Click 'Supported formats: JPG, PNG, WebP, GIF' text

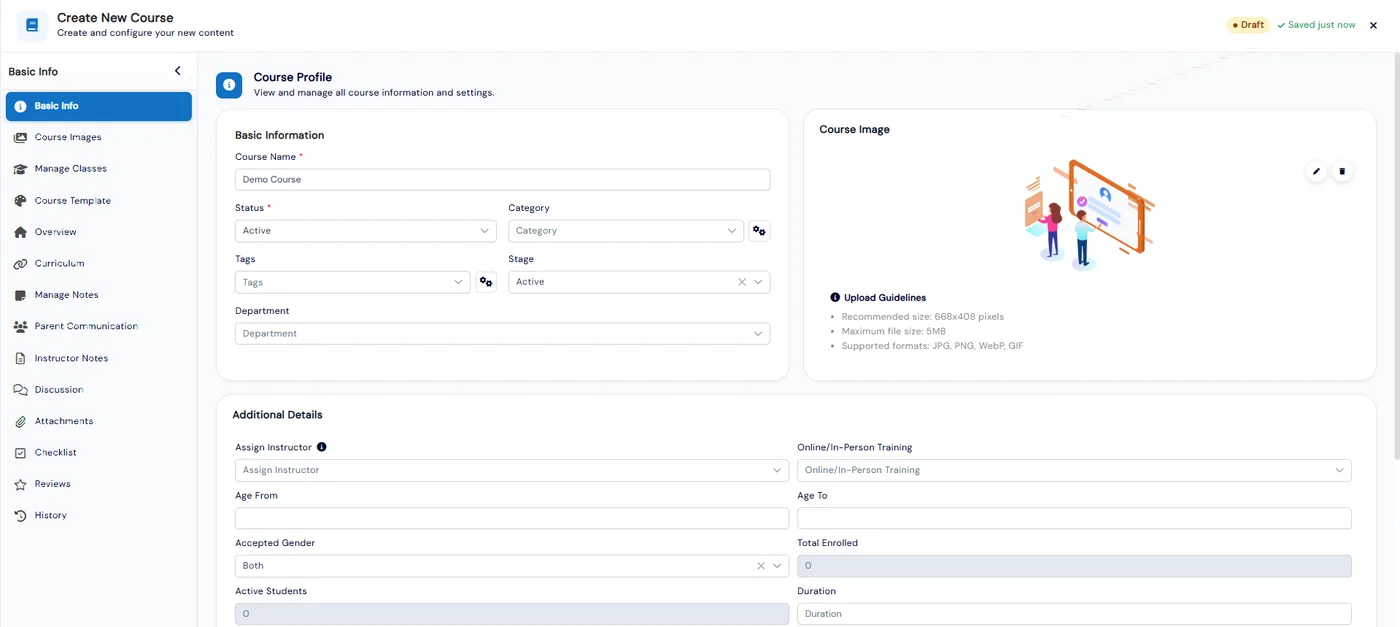(x=932, y=346)
